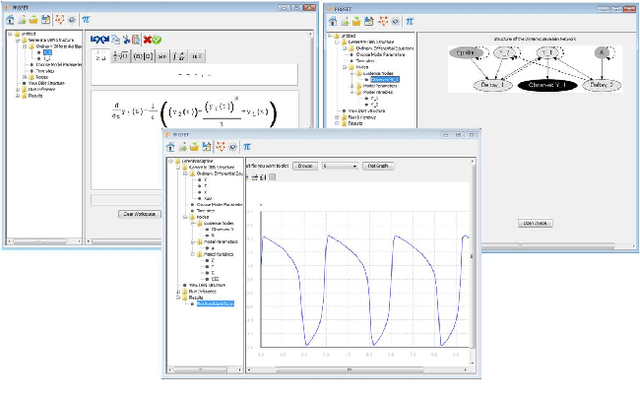Click the blue pi icon in the left window toolbar
The height and width of the screenshot is (410, 640).
86,20
